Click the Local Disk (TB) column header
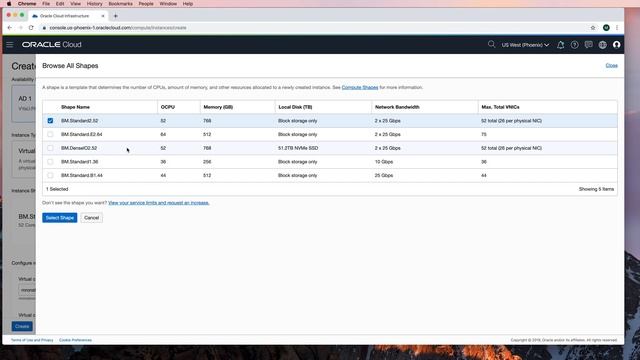640x360 pixels. click(x=295, y=107)
